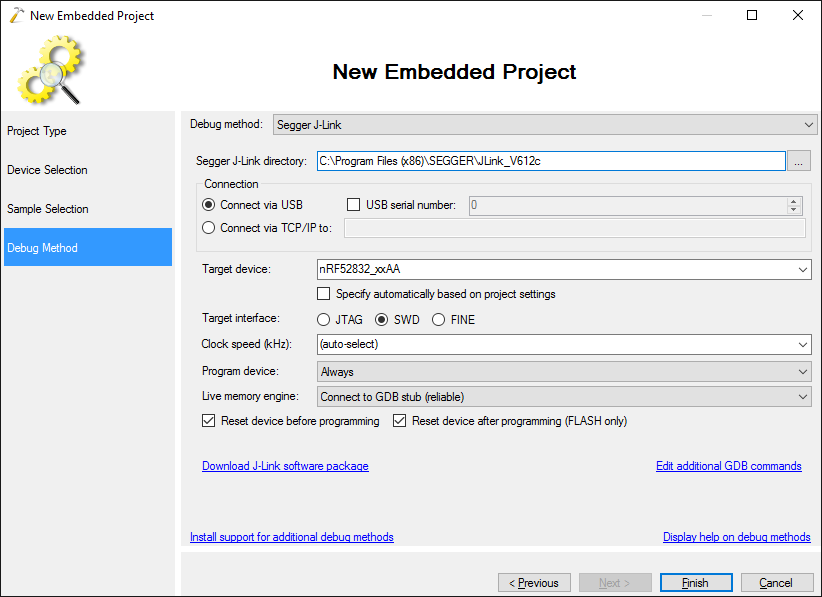This screenshot has width=822, height=597.
Task: Uncheck Reset device before programming
Action: [x=209, y=421]
